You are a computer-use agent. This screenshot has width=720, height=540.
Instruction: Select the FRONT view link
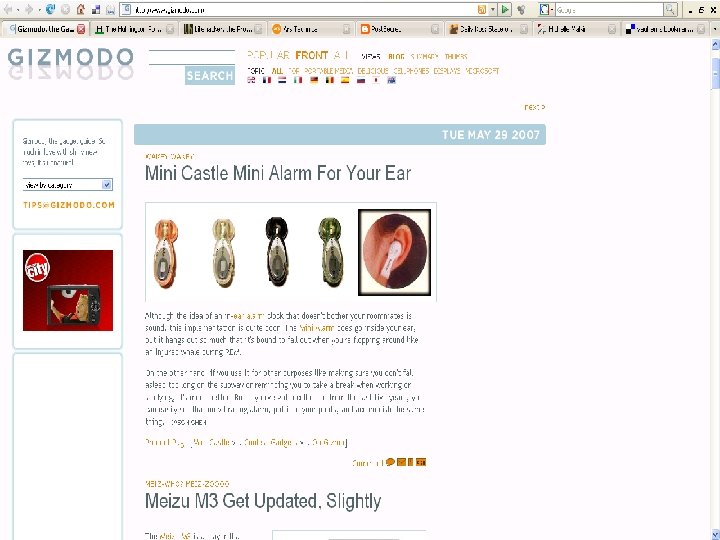312,56
